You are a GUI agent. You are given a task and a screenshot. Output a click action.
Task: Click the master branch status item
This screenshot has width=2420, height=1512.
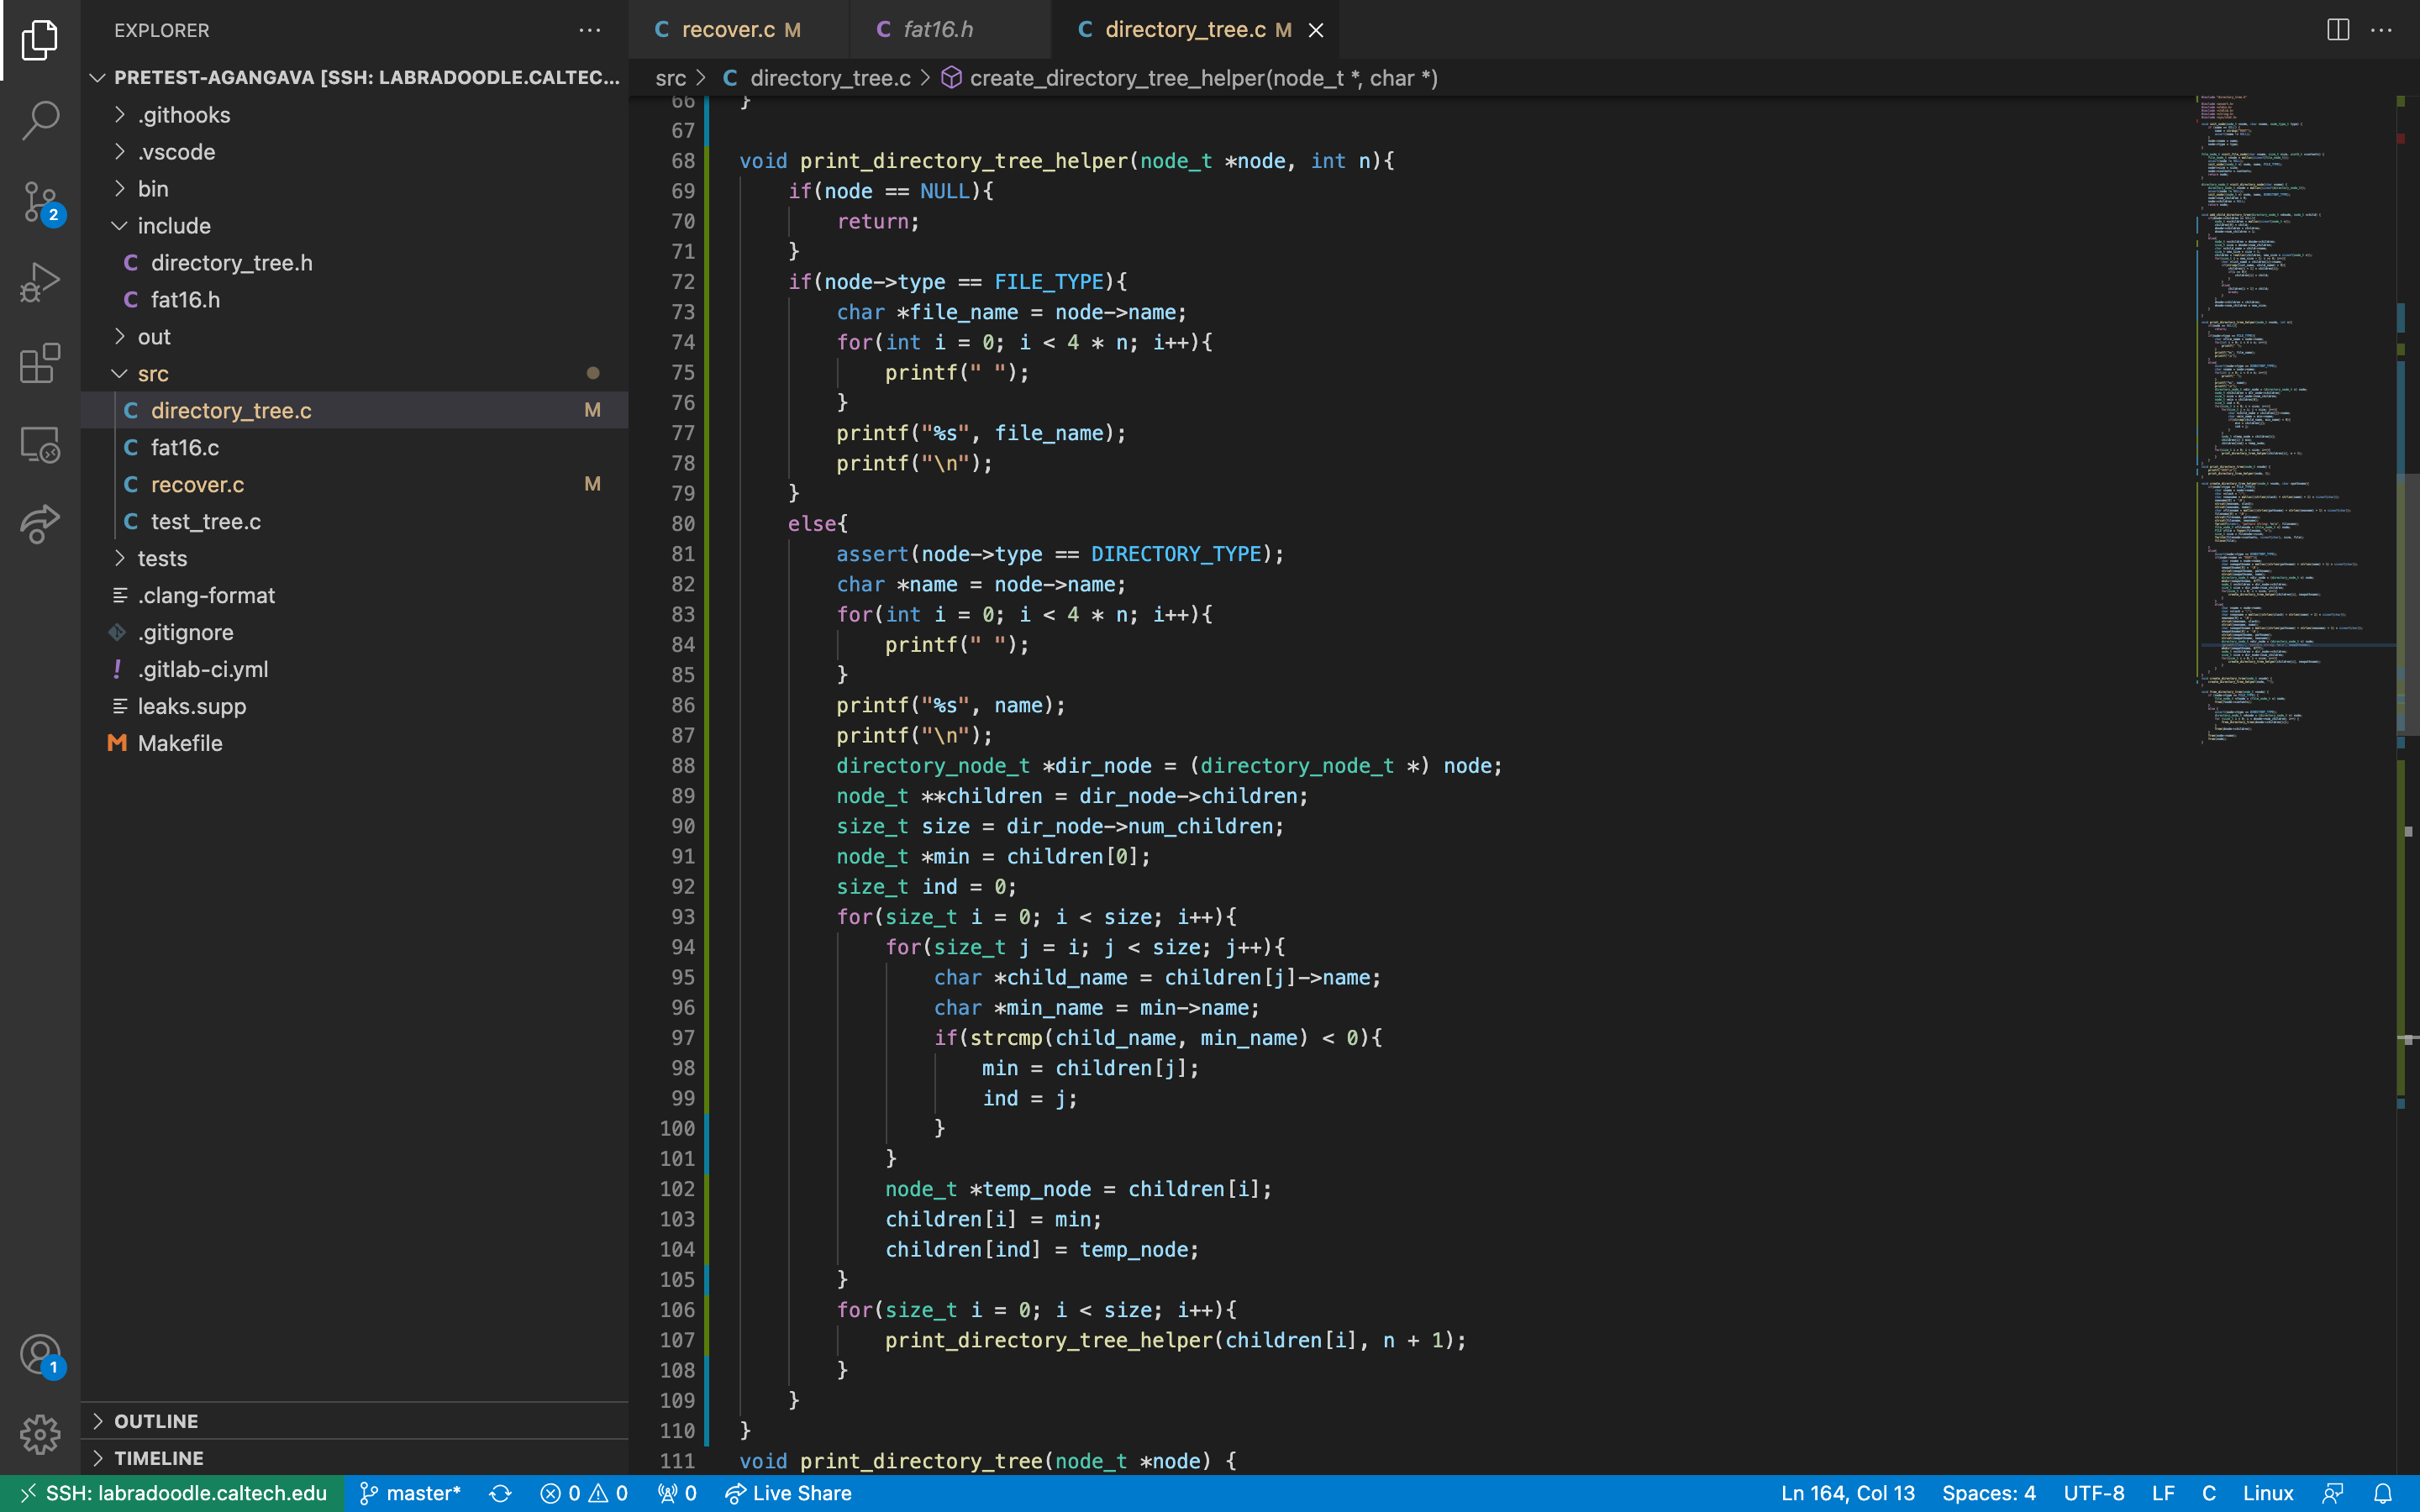pyautogui.click(x=410, y=1493)
